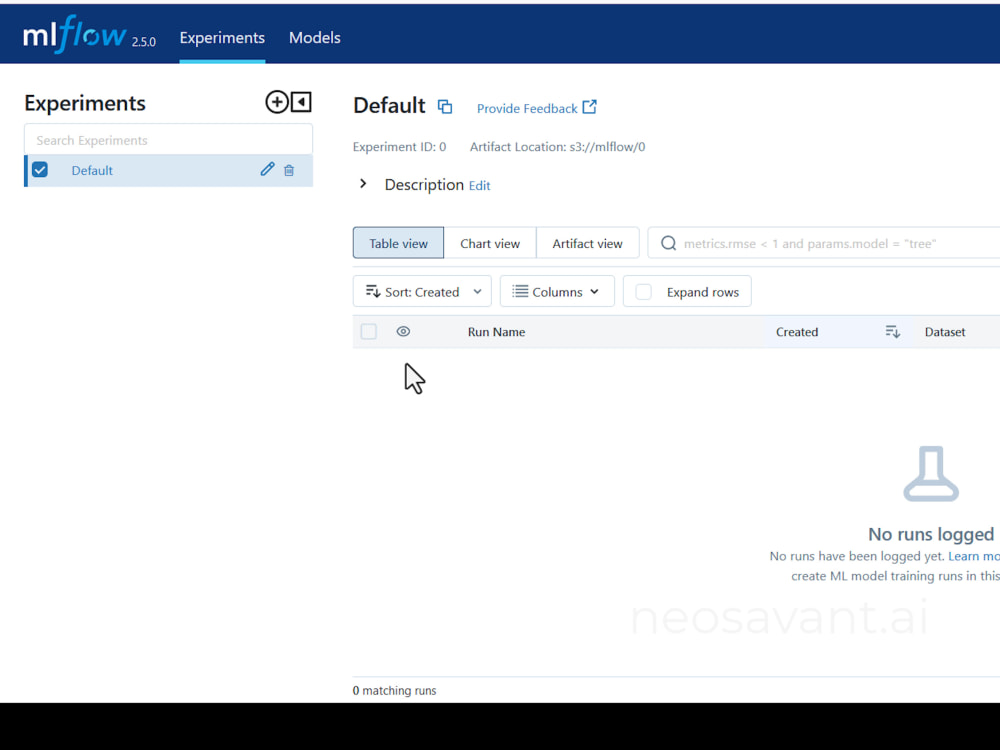Create a new experiment with plus icon
This screenshot has height=750, width=1000.
click(277, 102)
